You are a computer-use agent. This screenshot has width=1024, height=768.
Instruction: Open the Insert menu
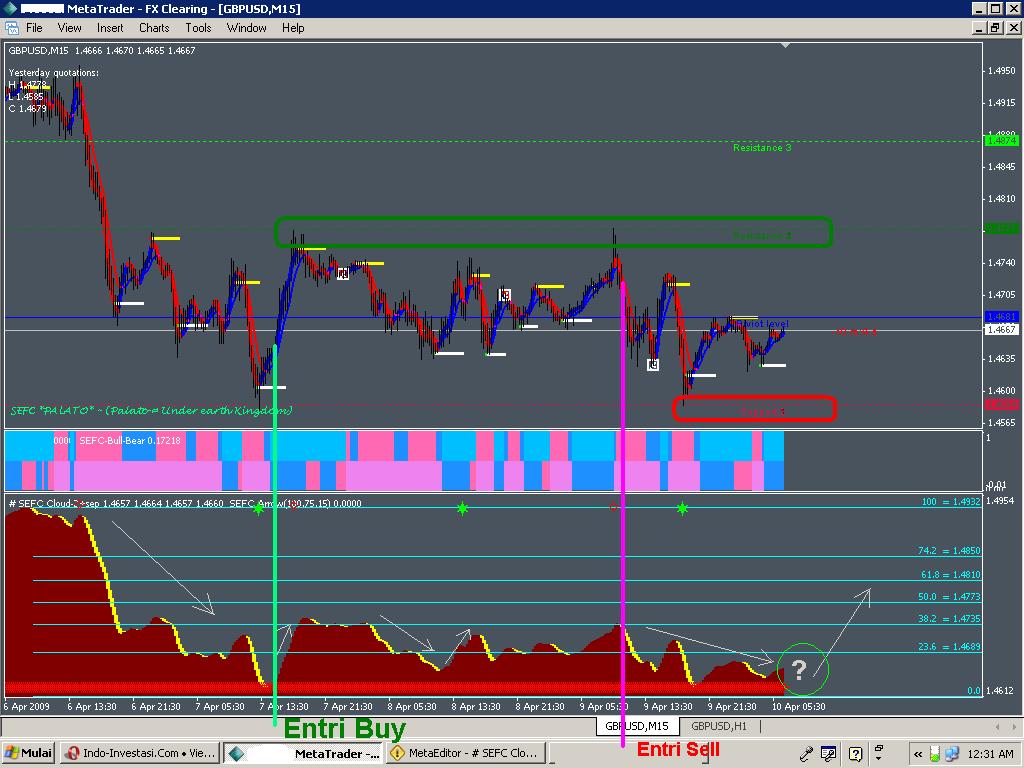[x=110, y=28]
